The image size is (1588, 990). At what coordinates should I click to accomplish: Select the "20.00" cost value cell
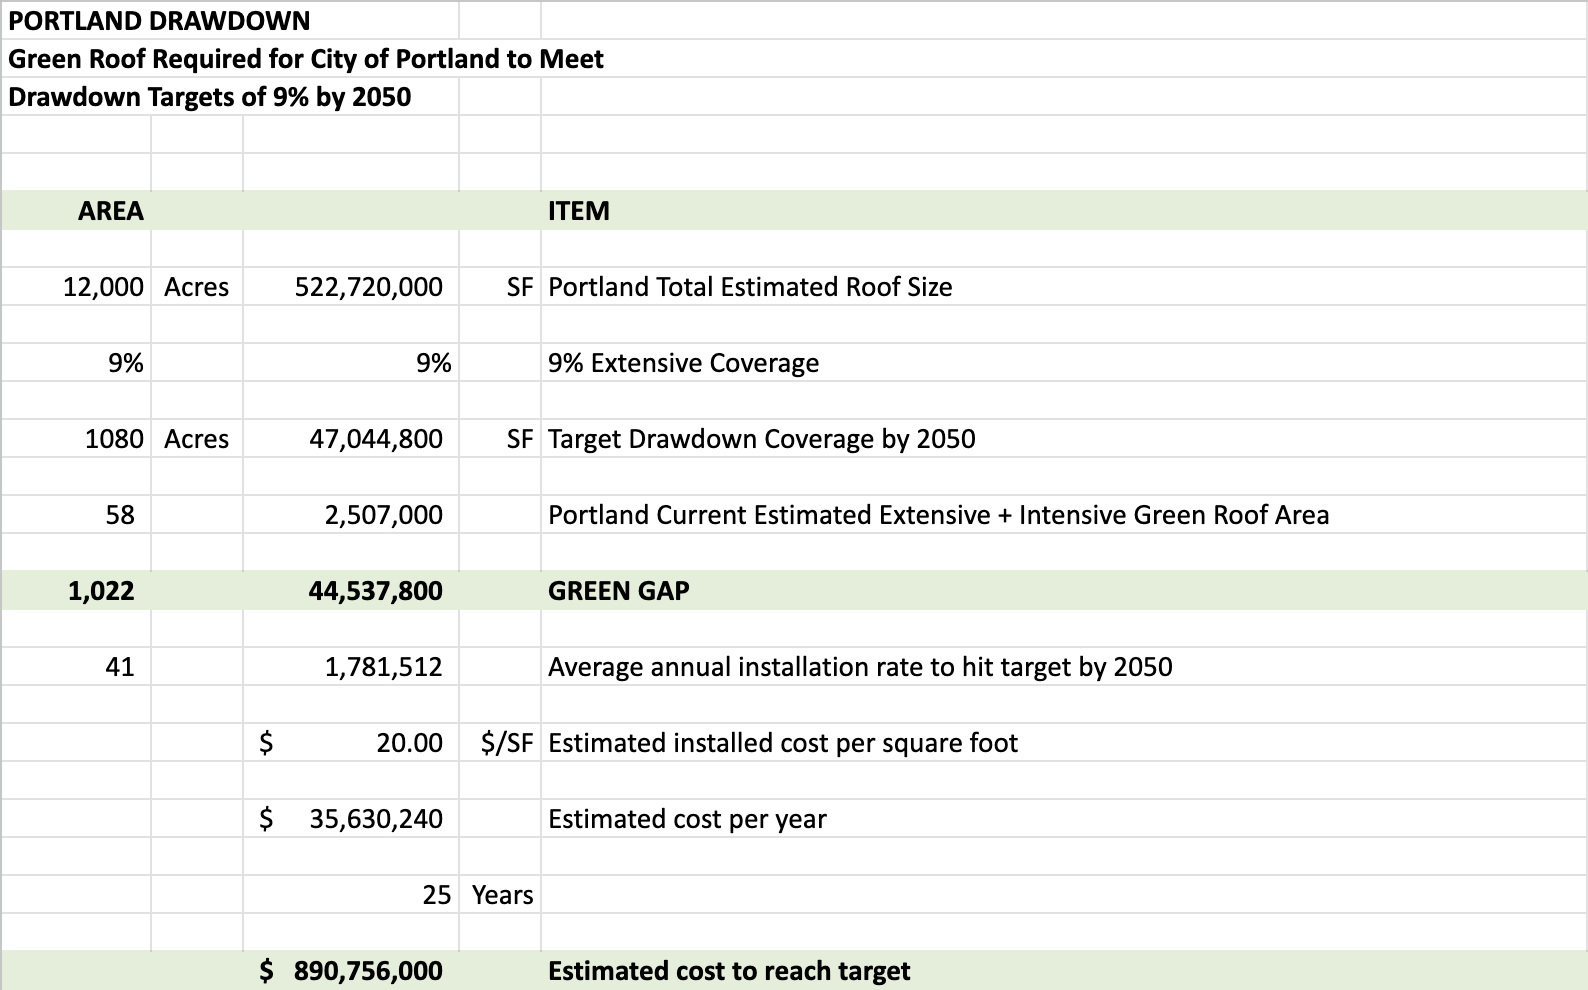410,743
